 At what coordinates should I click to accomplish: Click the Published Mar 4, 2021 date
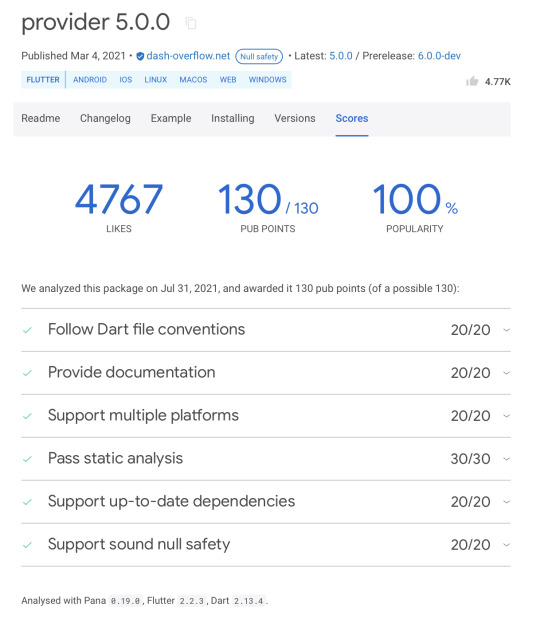point(73,56)
